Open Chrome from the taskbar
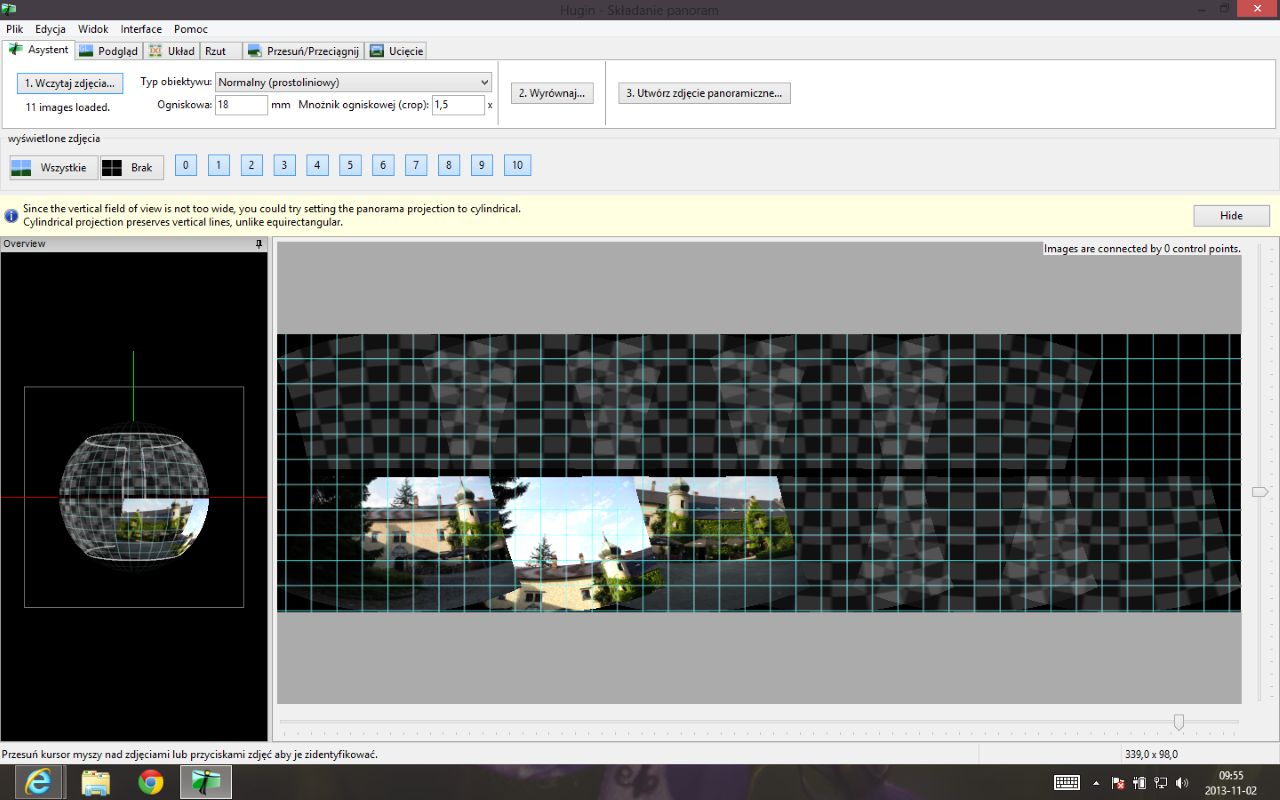This screenshot has height=800, width=1280. coord(151,782)
